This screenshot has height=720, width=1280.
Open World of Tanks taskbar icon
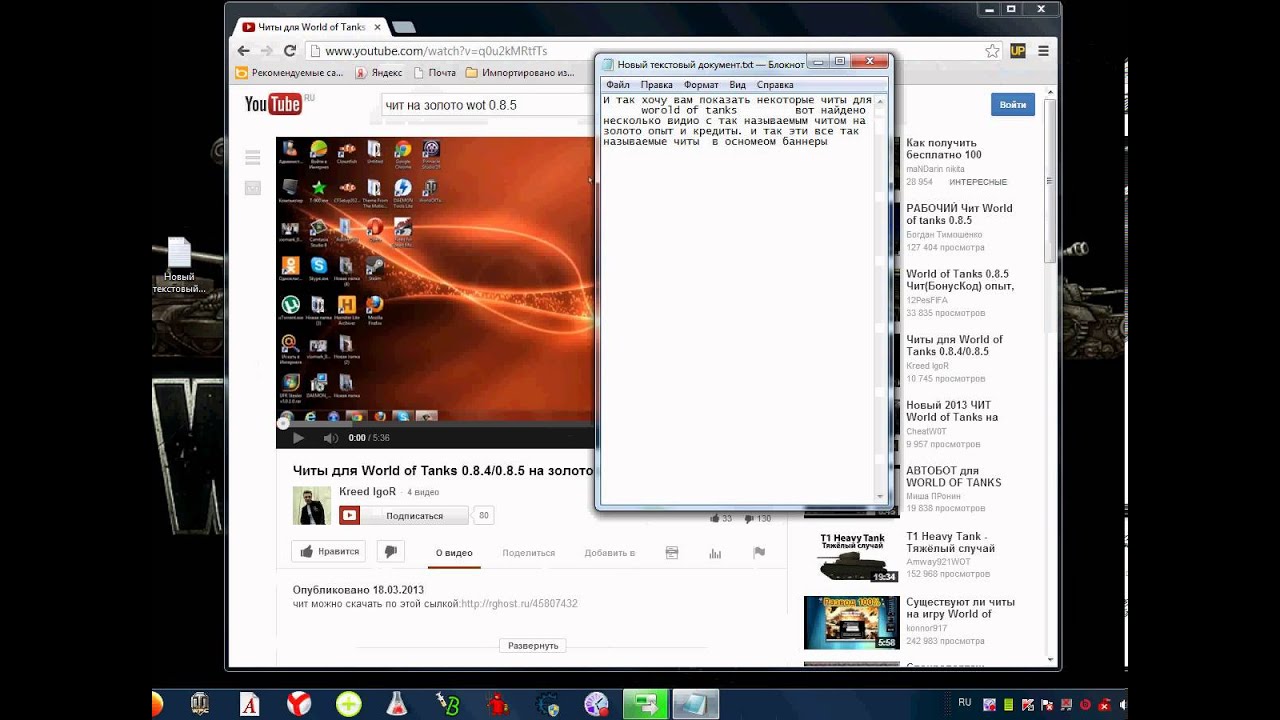pos(200,704)
